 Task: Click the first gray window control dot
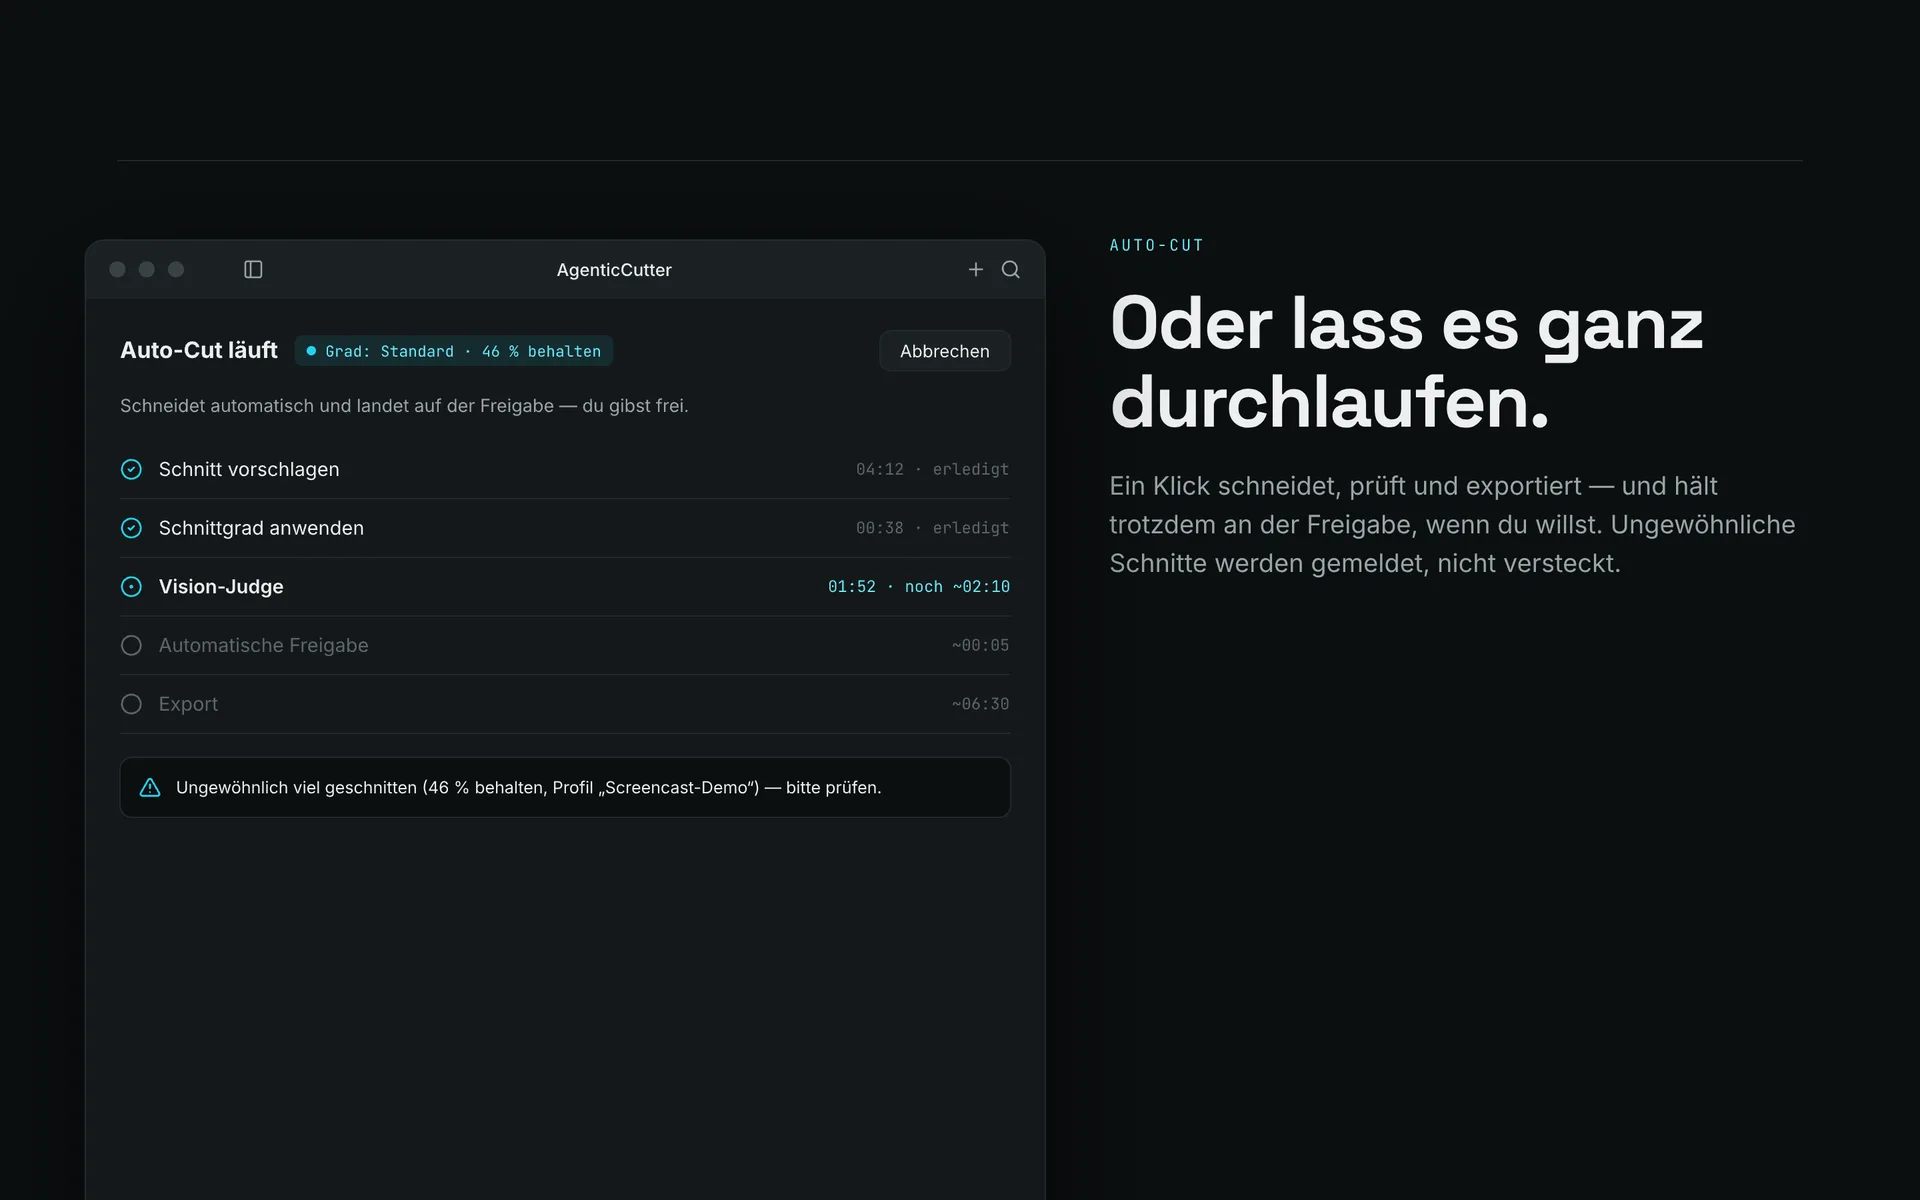117,269
